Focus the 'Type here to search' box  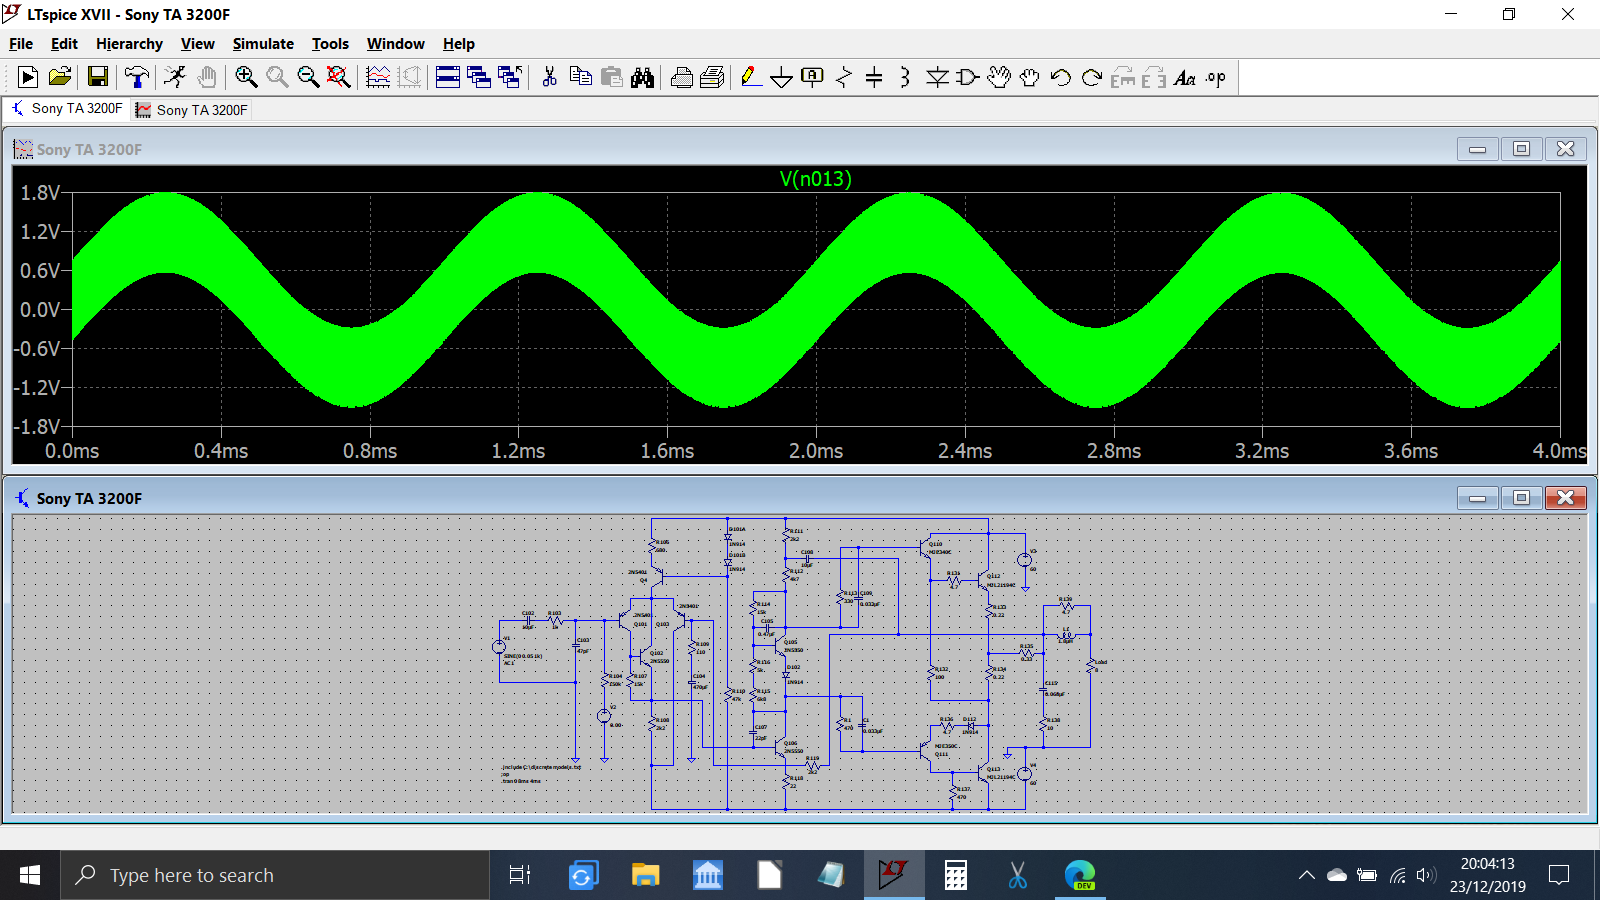(x=275, y=875)
